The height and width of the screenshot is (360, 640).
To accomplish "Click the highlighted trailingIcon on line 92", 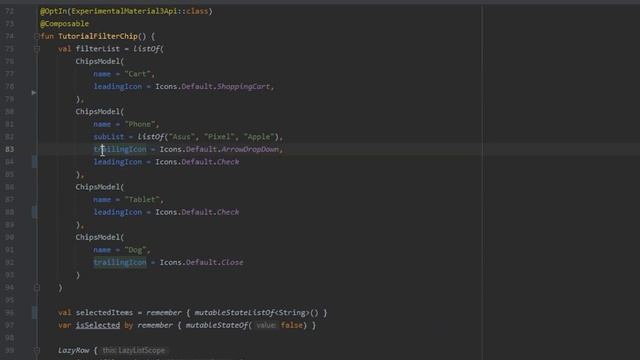I will click(x=120, y=262).
